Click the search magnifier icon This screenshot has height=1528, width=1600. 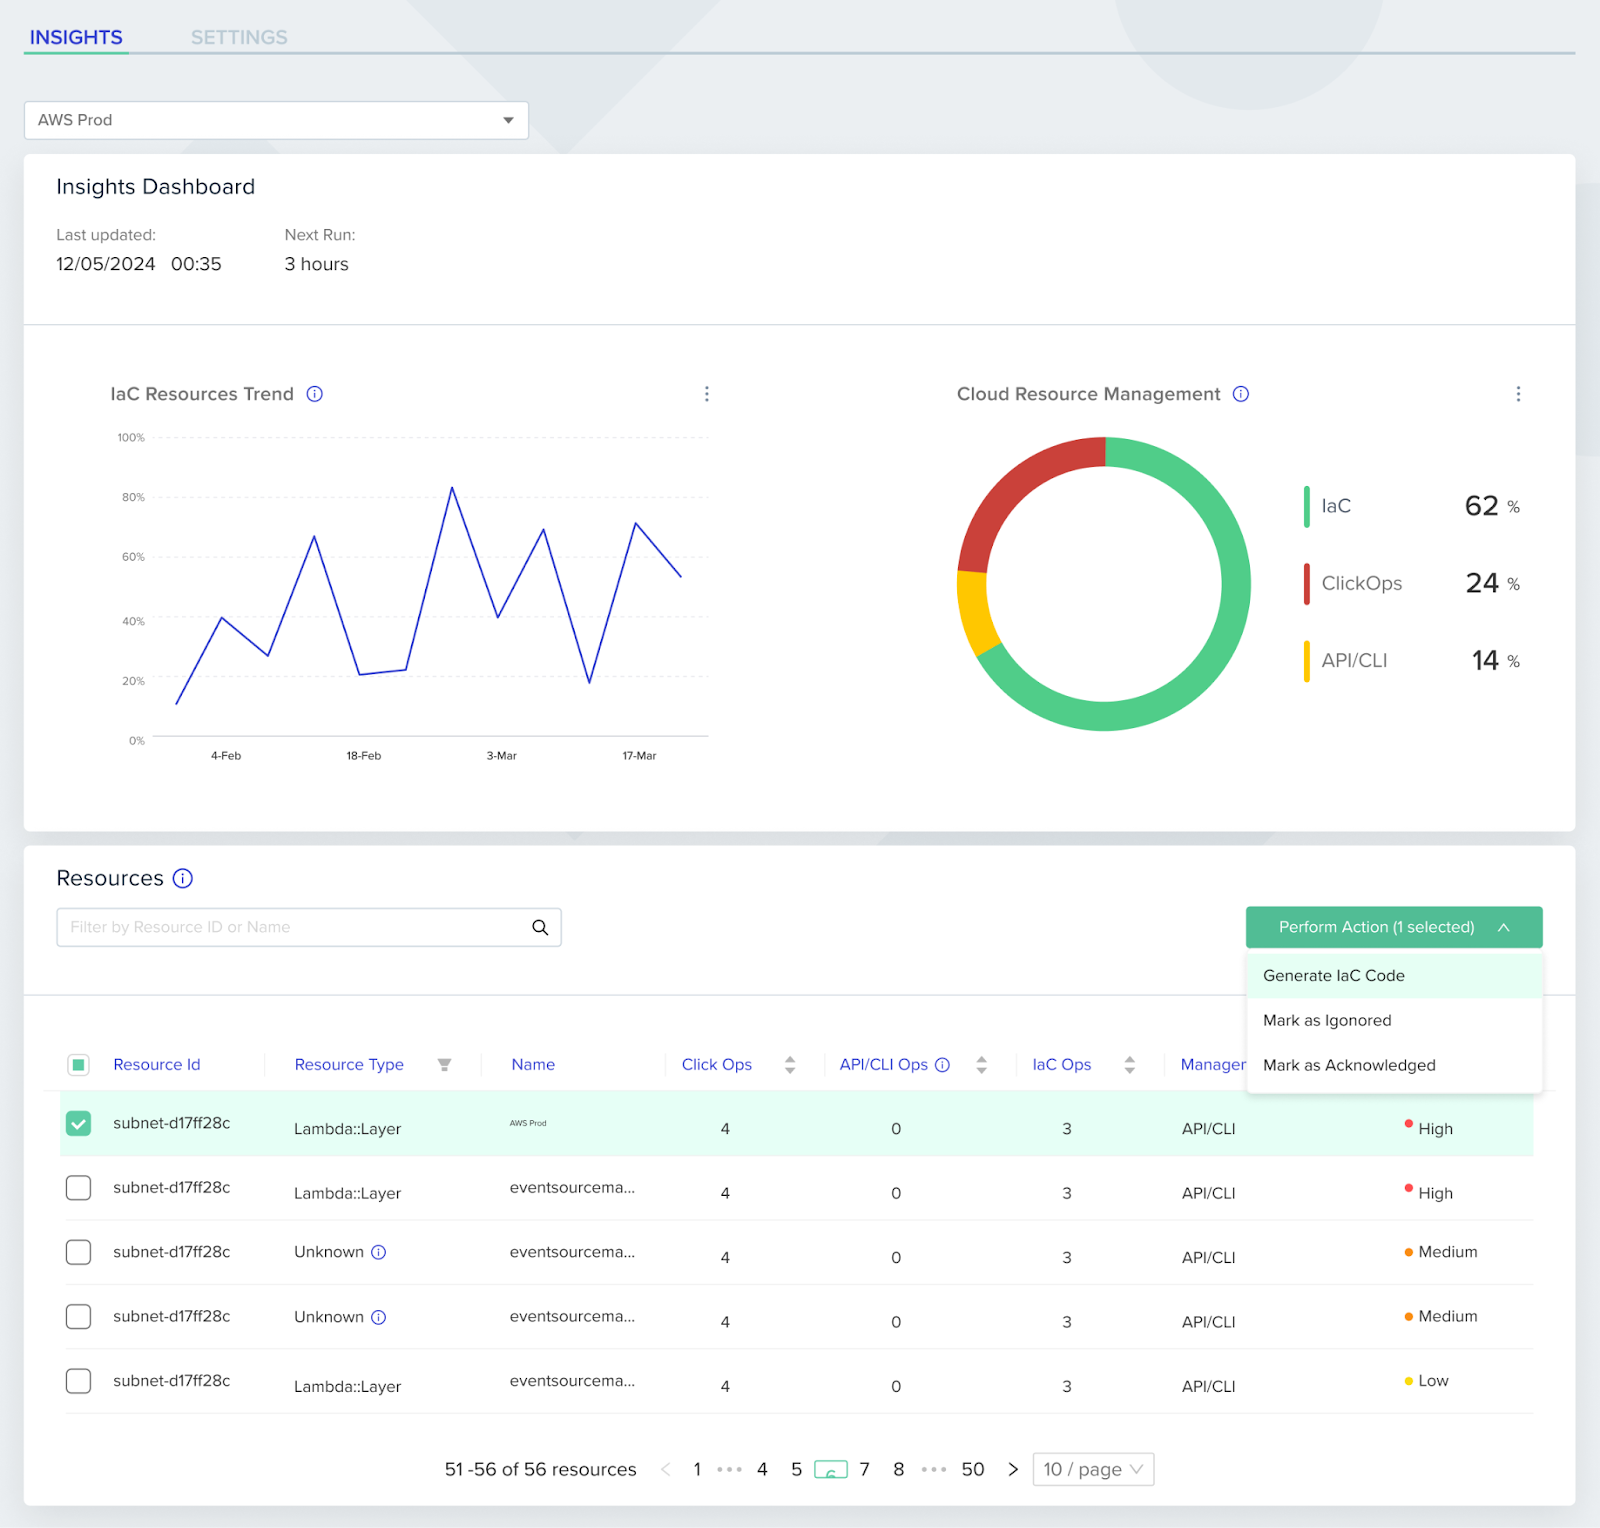pos(540,927)
